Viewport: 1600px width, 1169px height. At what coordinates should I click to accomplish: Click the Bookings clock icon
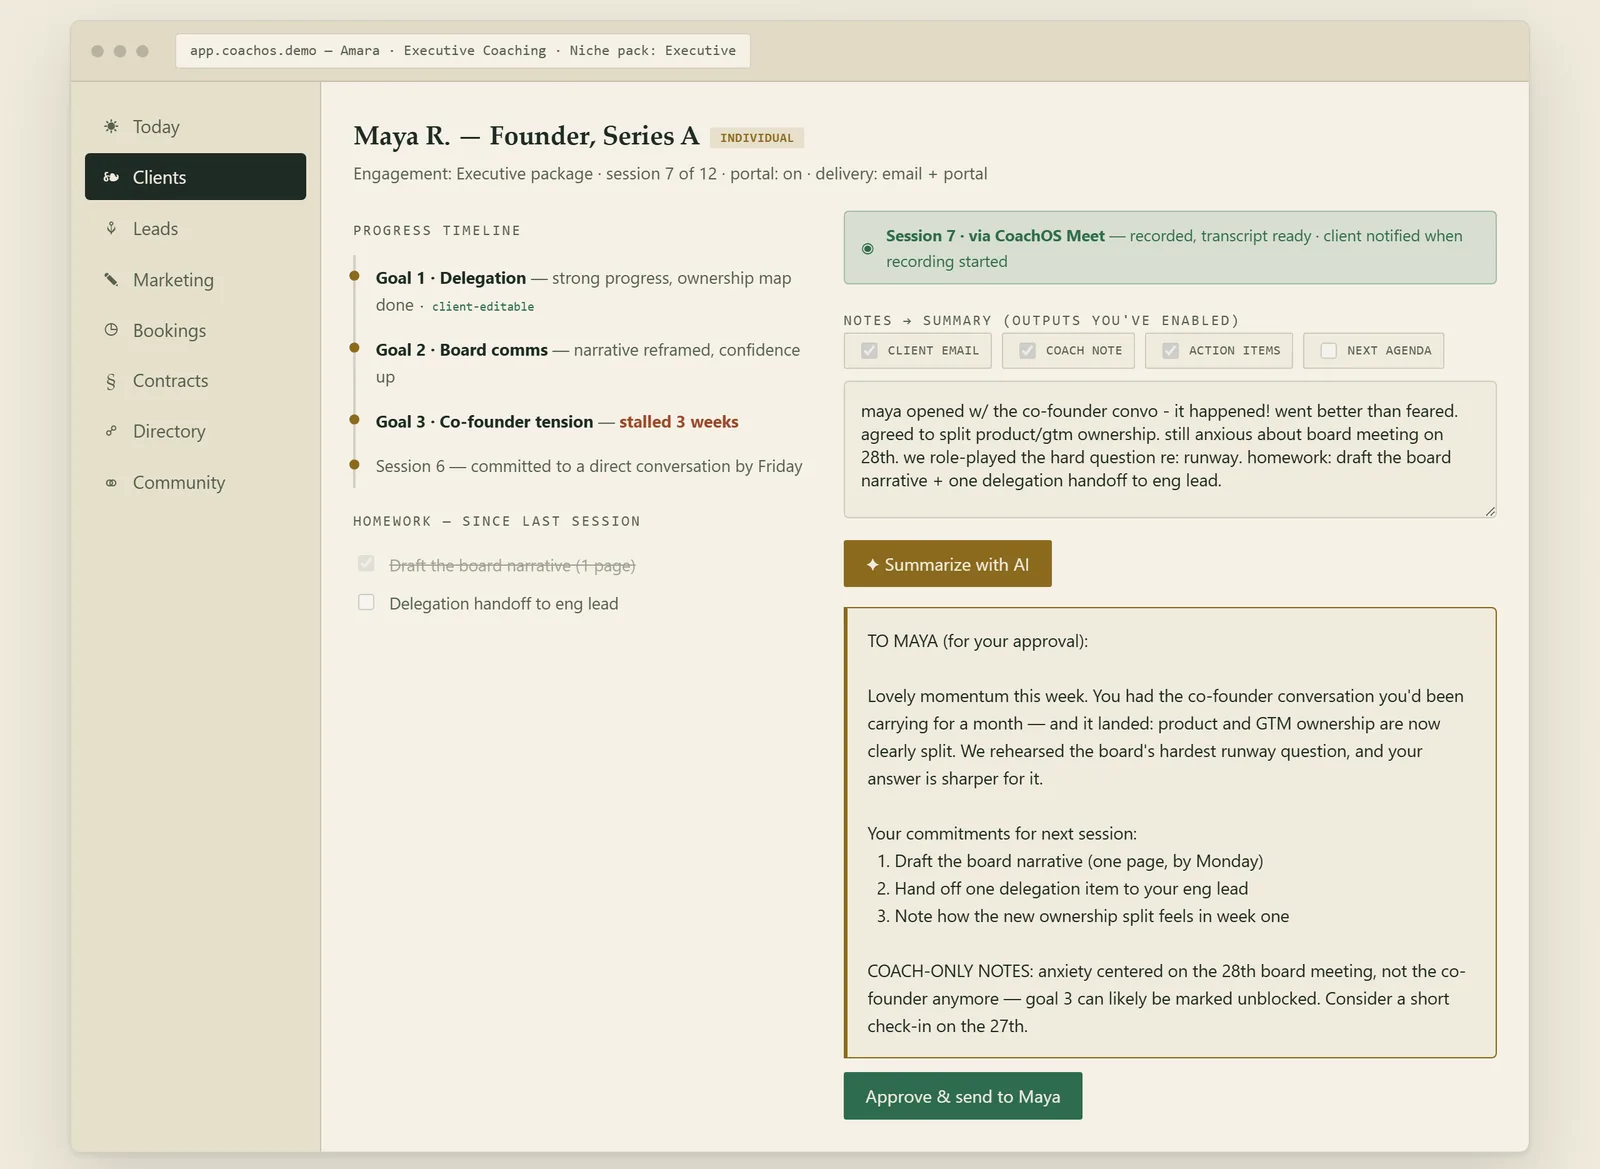[x=111, y=330]
